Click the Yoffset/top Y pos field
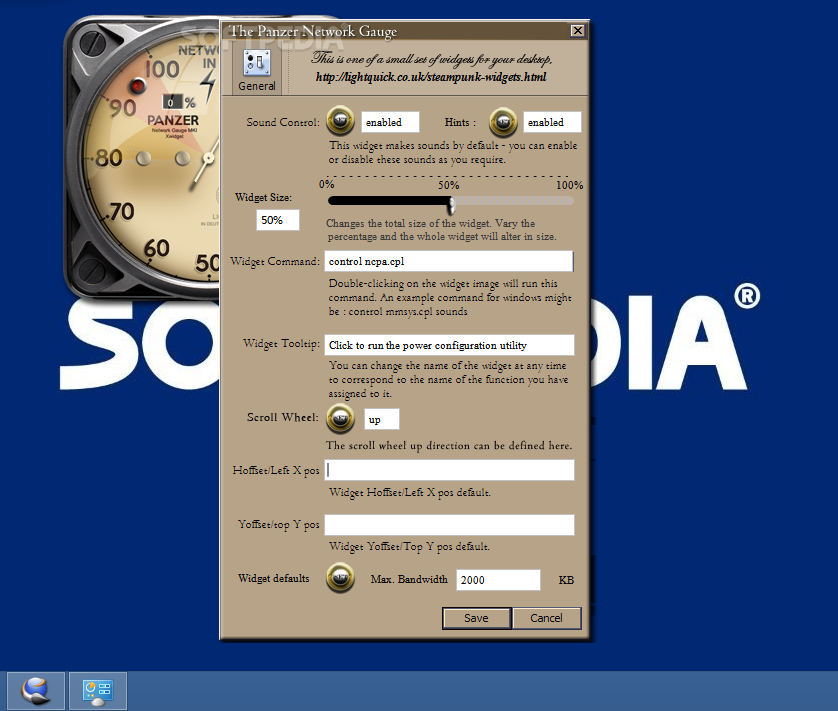 coord(449,525)
